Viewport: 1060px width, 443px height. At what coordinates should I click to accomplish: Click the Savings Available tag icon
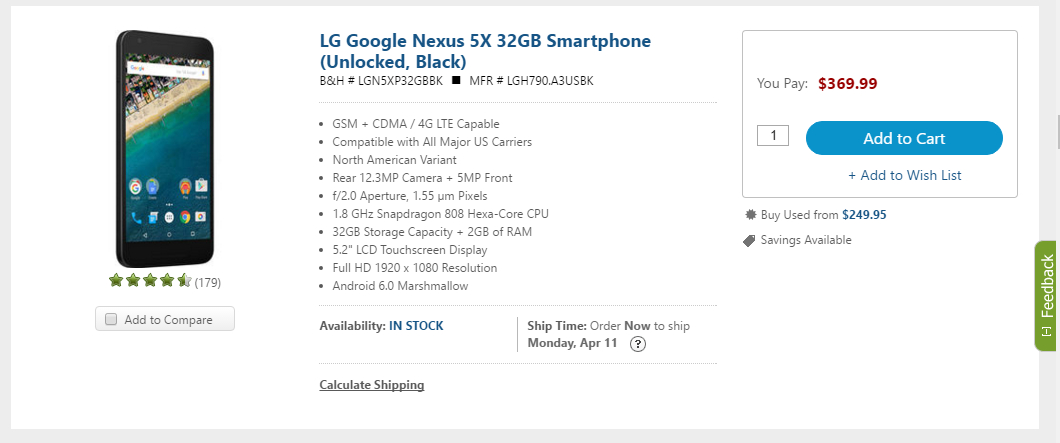pos(749,241)
